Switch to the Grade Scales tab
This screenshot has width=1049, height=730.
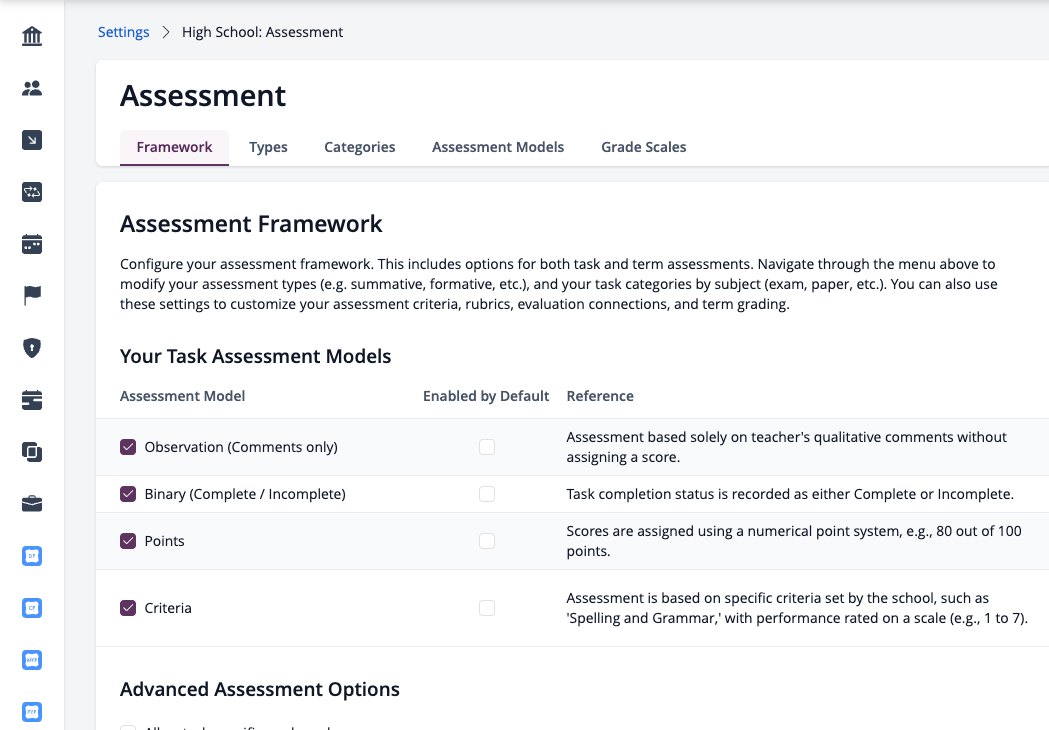644,147
